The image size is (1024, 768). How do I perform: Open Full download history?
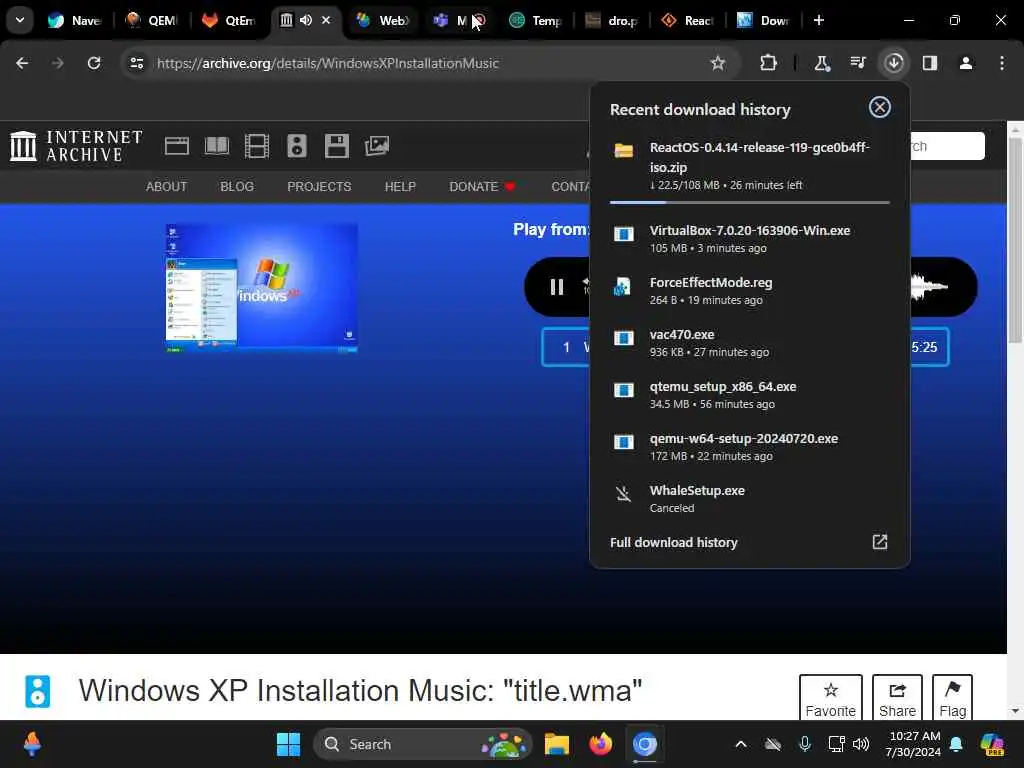673,542
